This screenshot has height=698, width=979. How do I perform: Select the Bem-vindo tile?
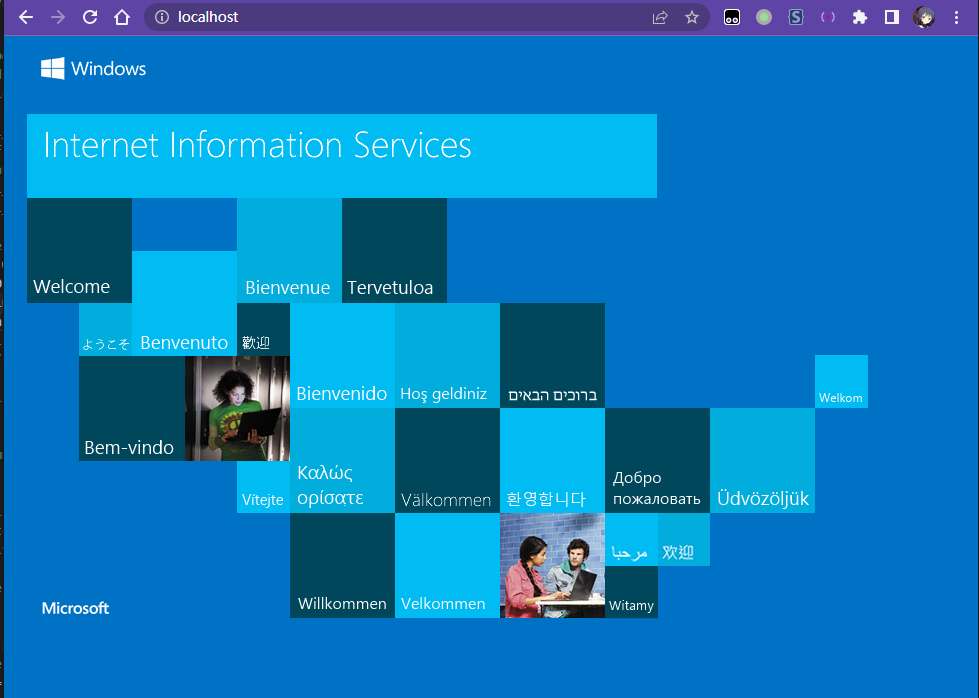click(132, 408)
